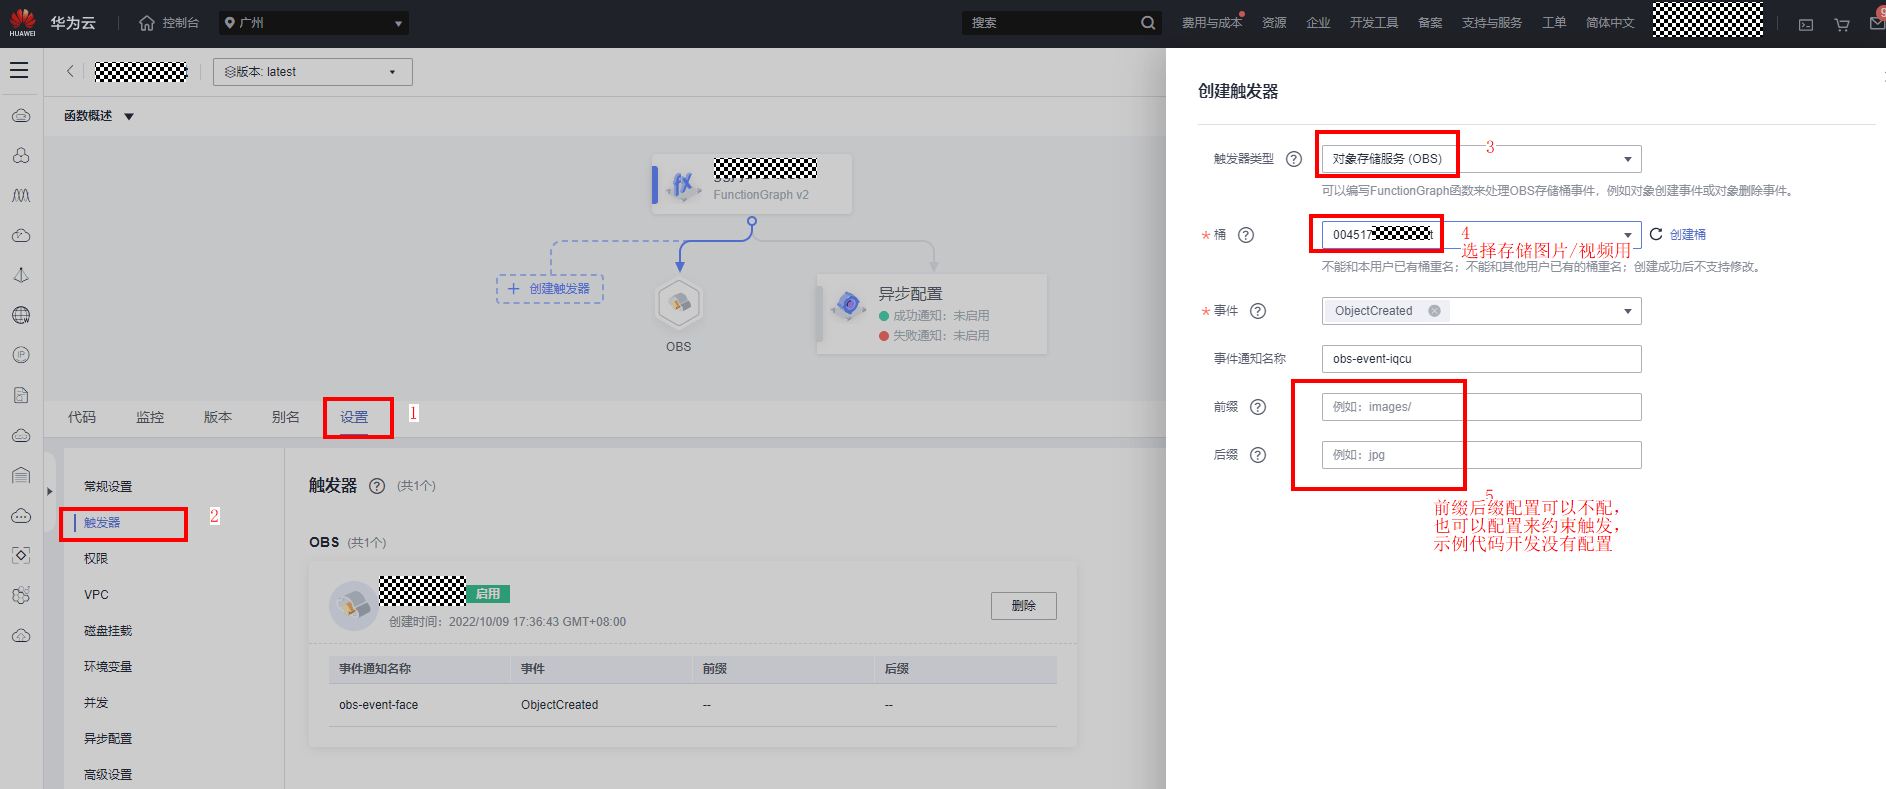Click the 控制台 console home link
The width and height of the screenshot is (1886, 789).
point(169,23)
